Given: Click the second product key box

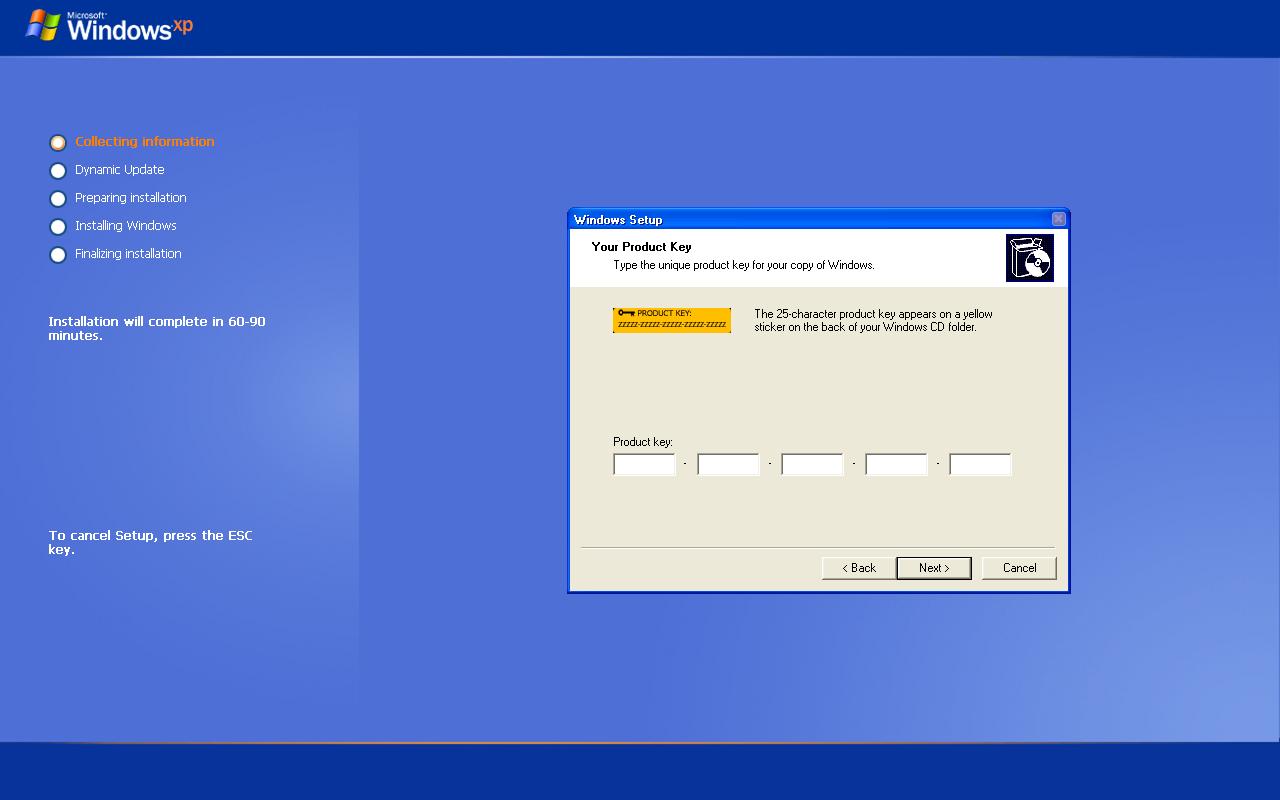Looking at the screenshot, I should pyautogui.click(x=728, y=464).
